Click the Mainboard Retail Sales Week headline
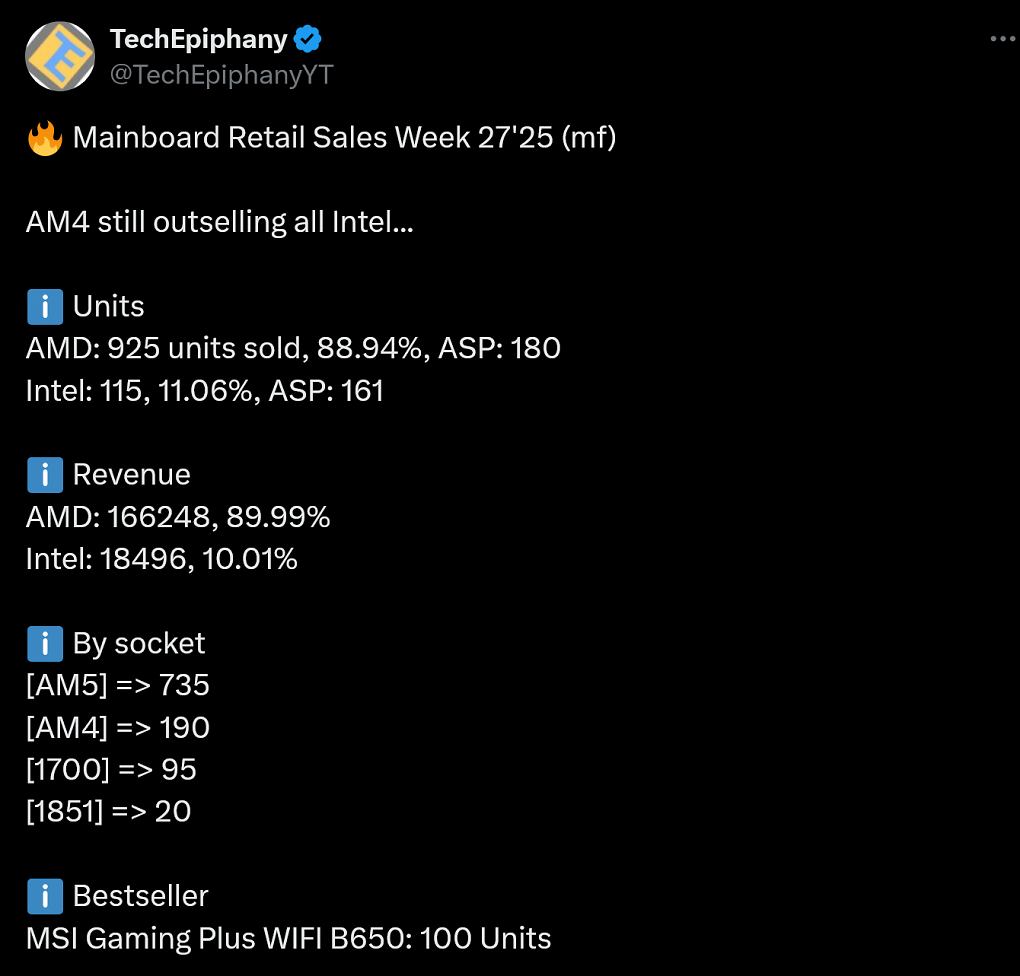Viewport: 1020px width, 976px height. click(x=345, y=138)
